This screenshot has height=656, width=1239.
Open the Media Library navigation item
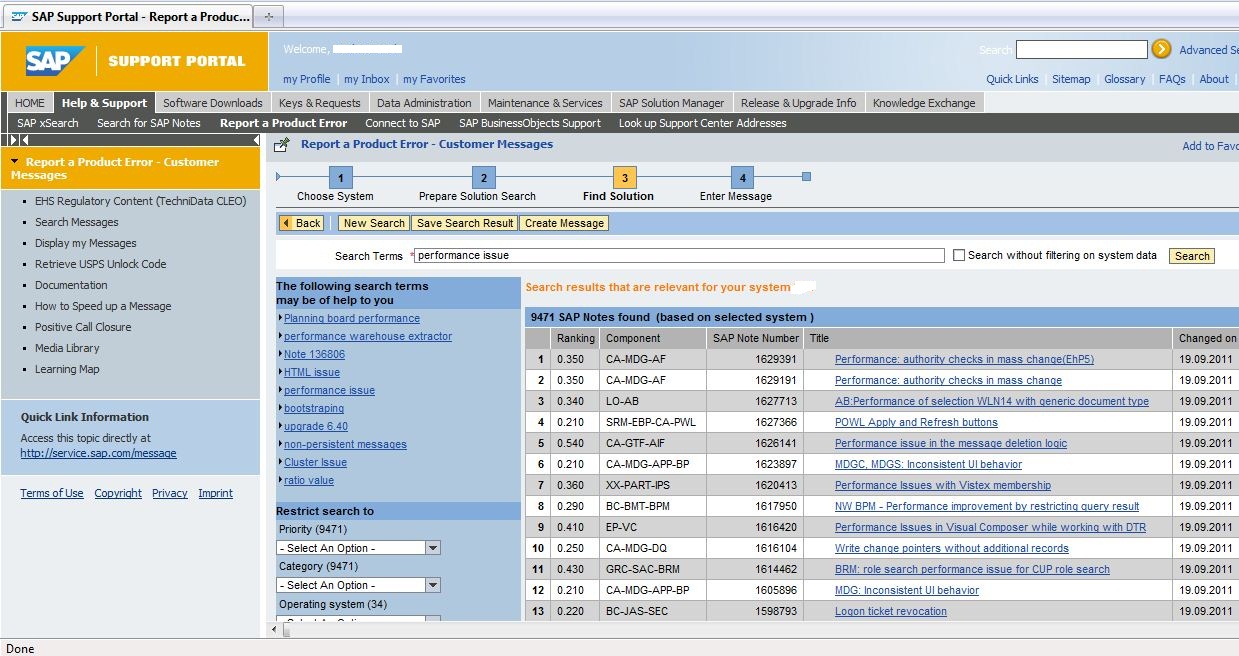coord(67,348)
